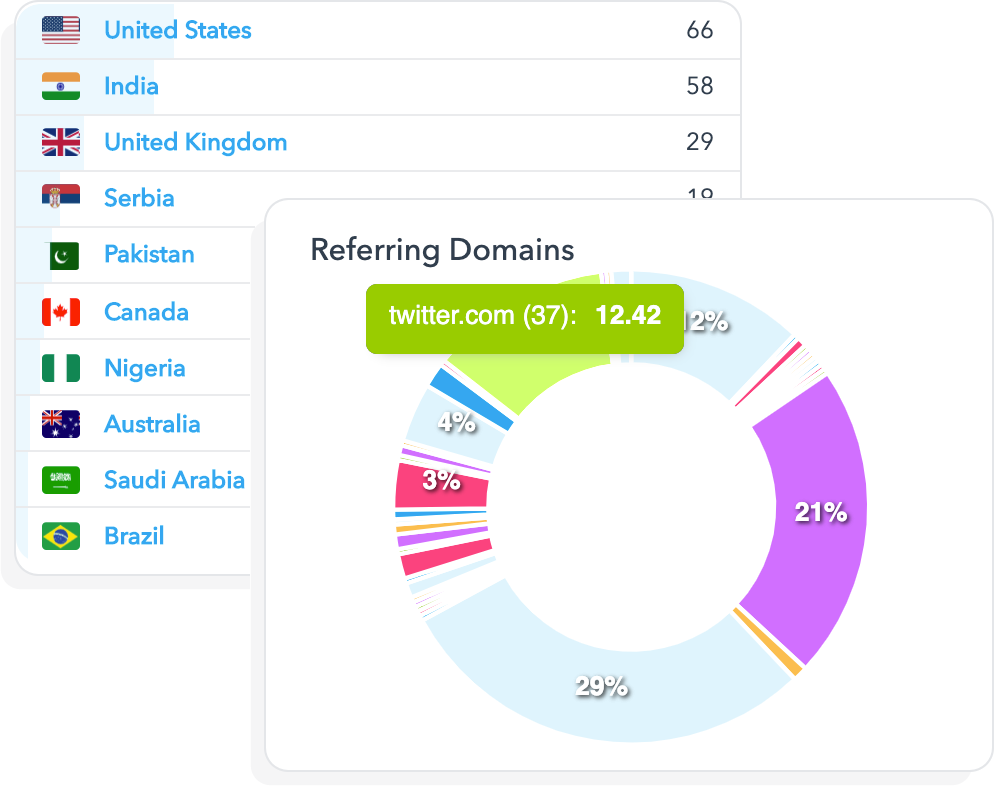The image size is (994, 786).
Task: Click the India flag icon
Action: tap(61, 86)
